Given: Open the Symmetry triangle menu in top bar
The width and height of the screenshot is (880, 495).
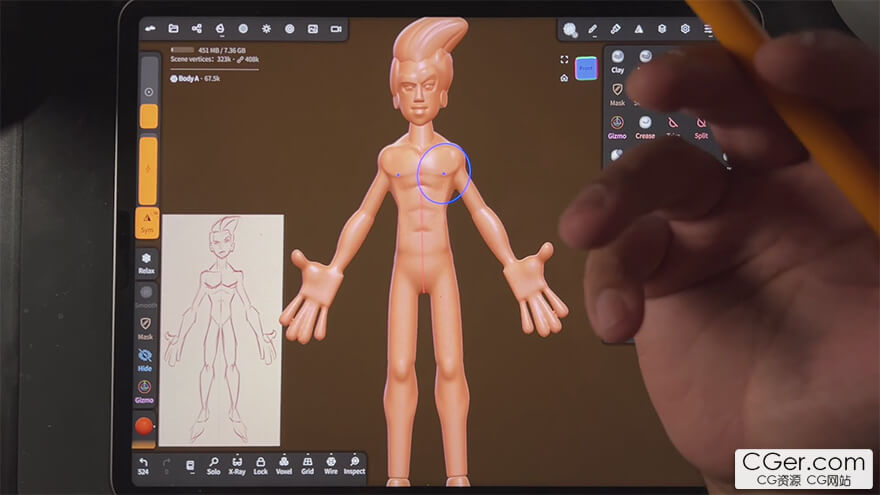Looking at the screenshot, I should 639,29.
